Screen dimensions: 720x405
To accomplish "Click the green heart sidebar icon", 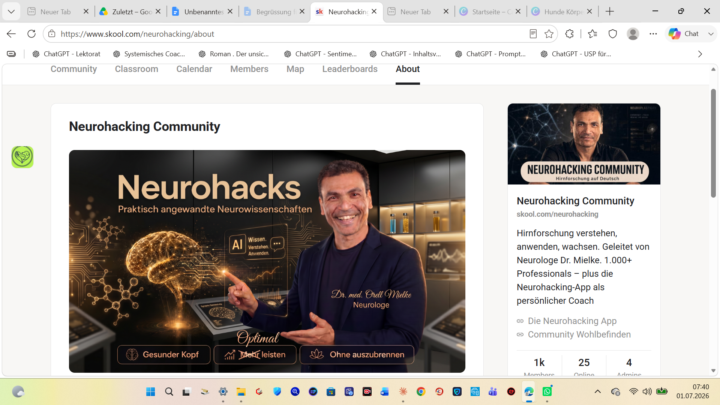I will point(22,157).
